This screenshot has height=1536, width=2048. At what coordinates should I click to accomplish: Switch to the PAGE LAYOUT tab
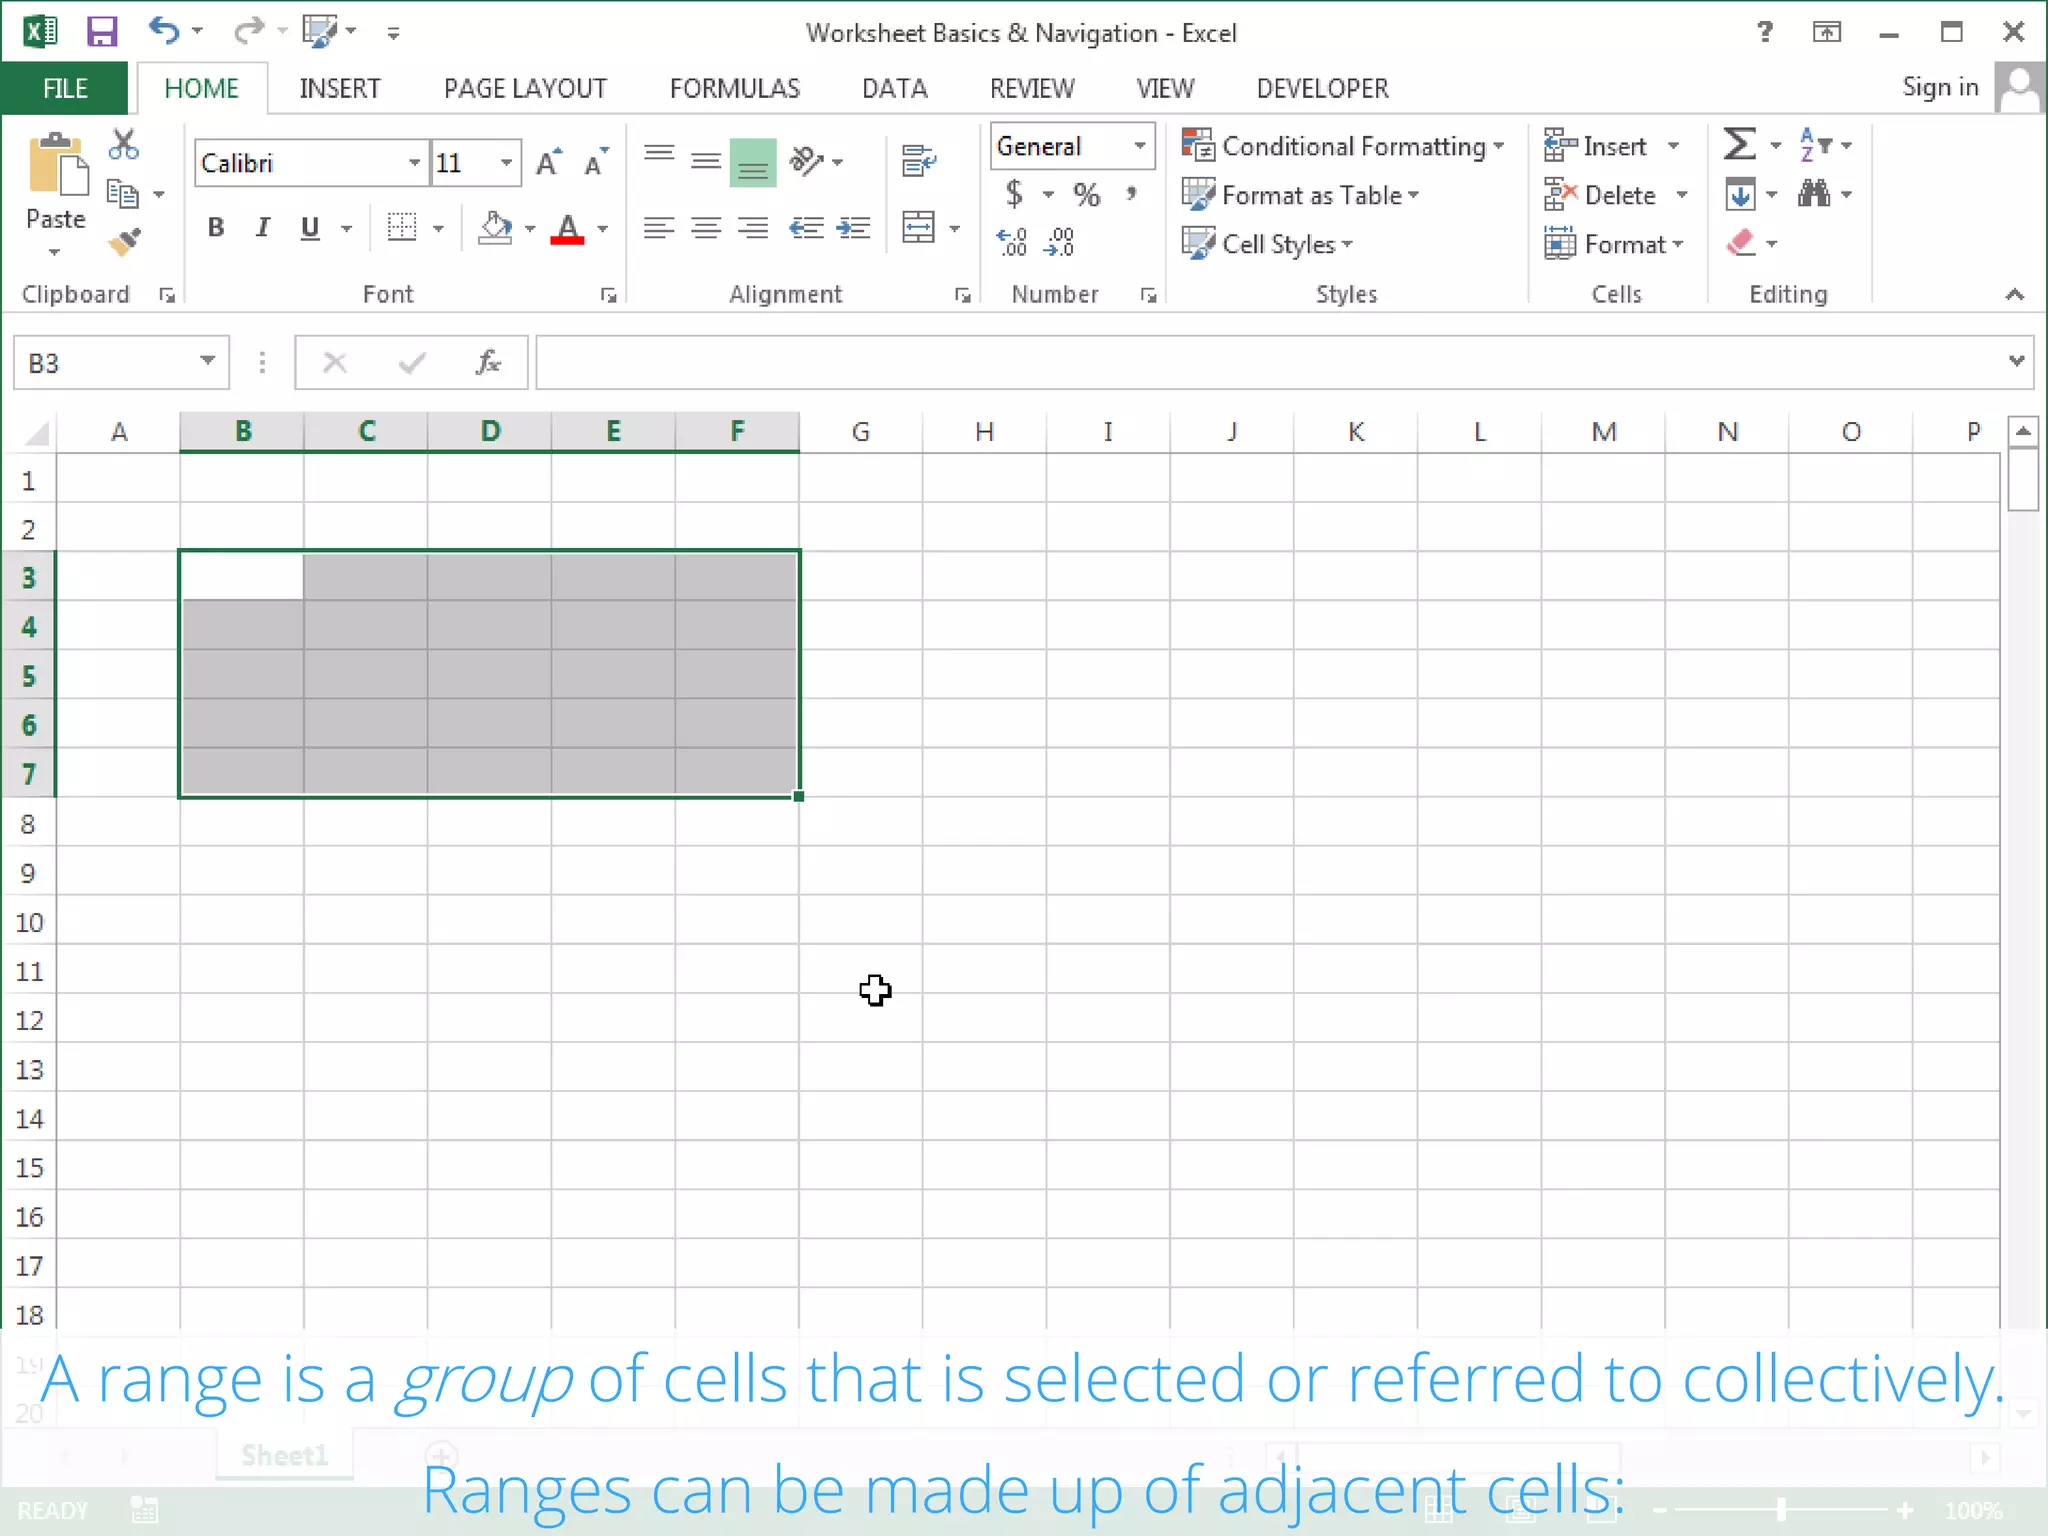[x=525, y=88]
